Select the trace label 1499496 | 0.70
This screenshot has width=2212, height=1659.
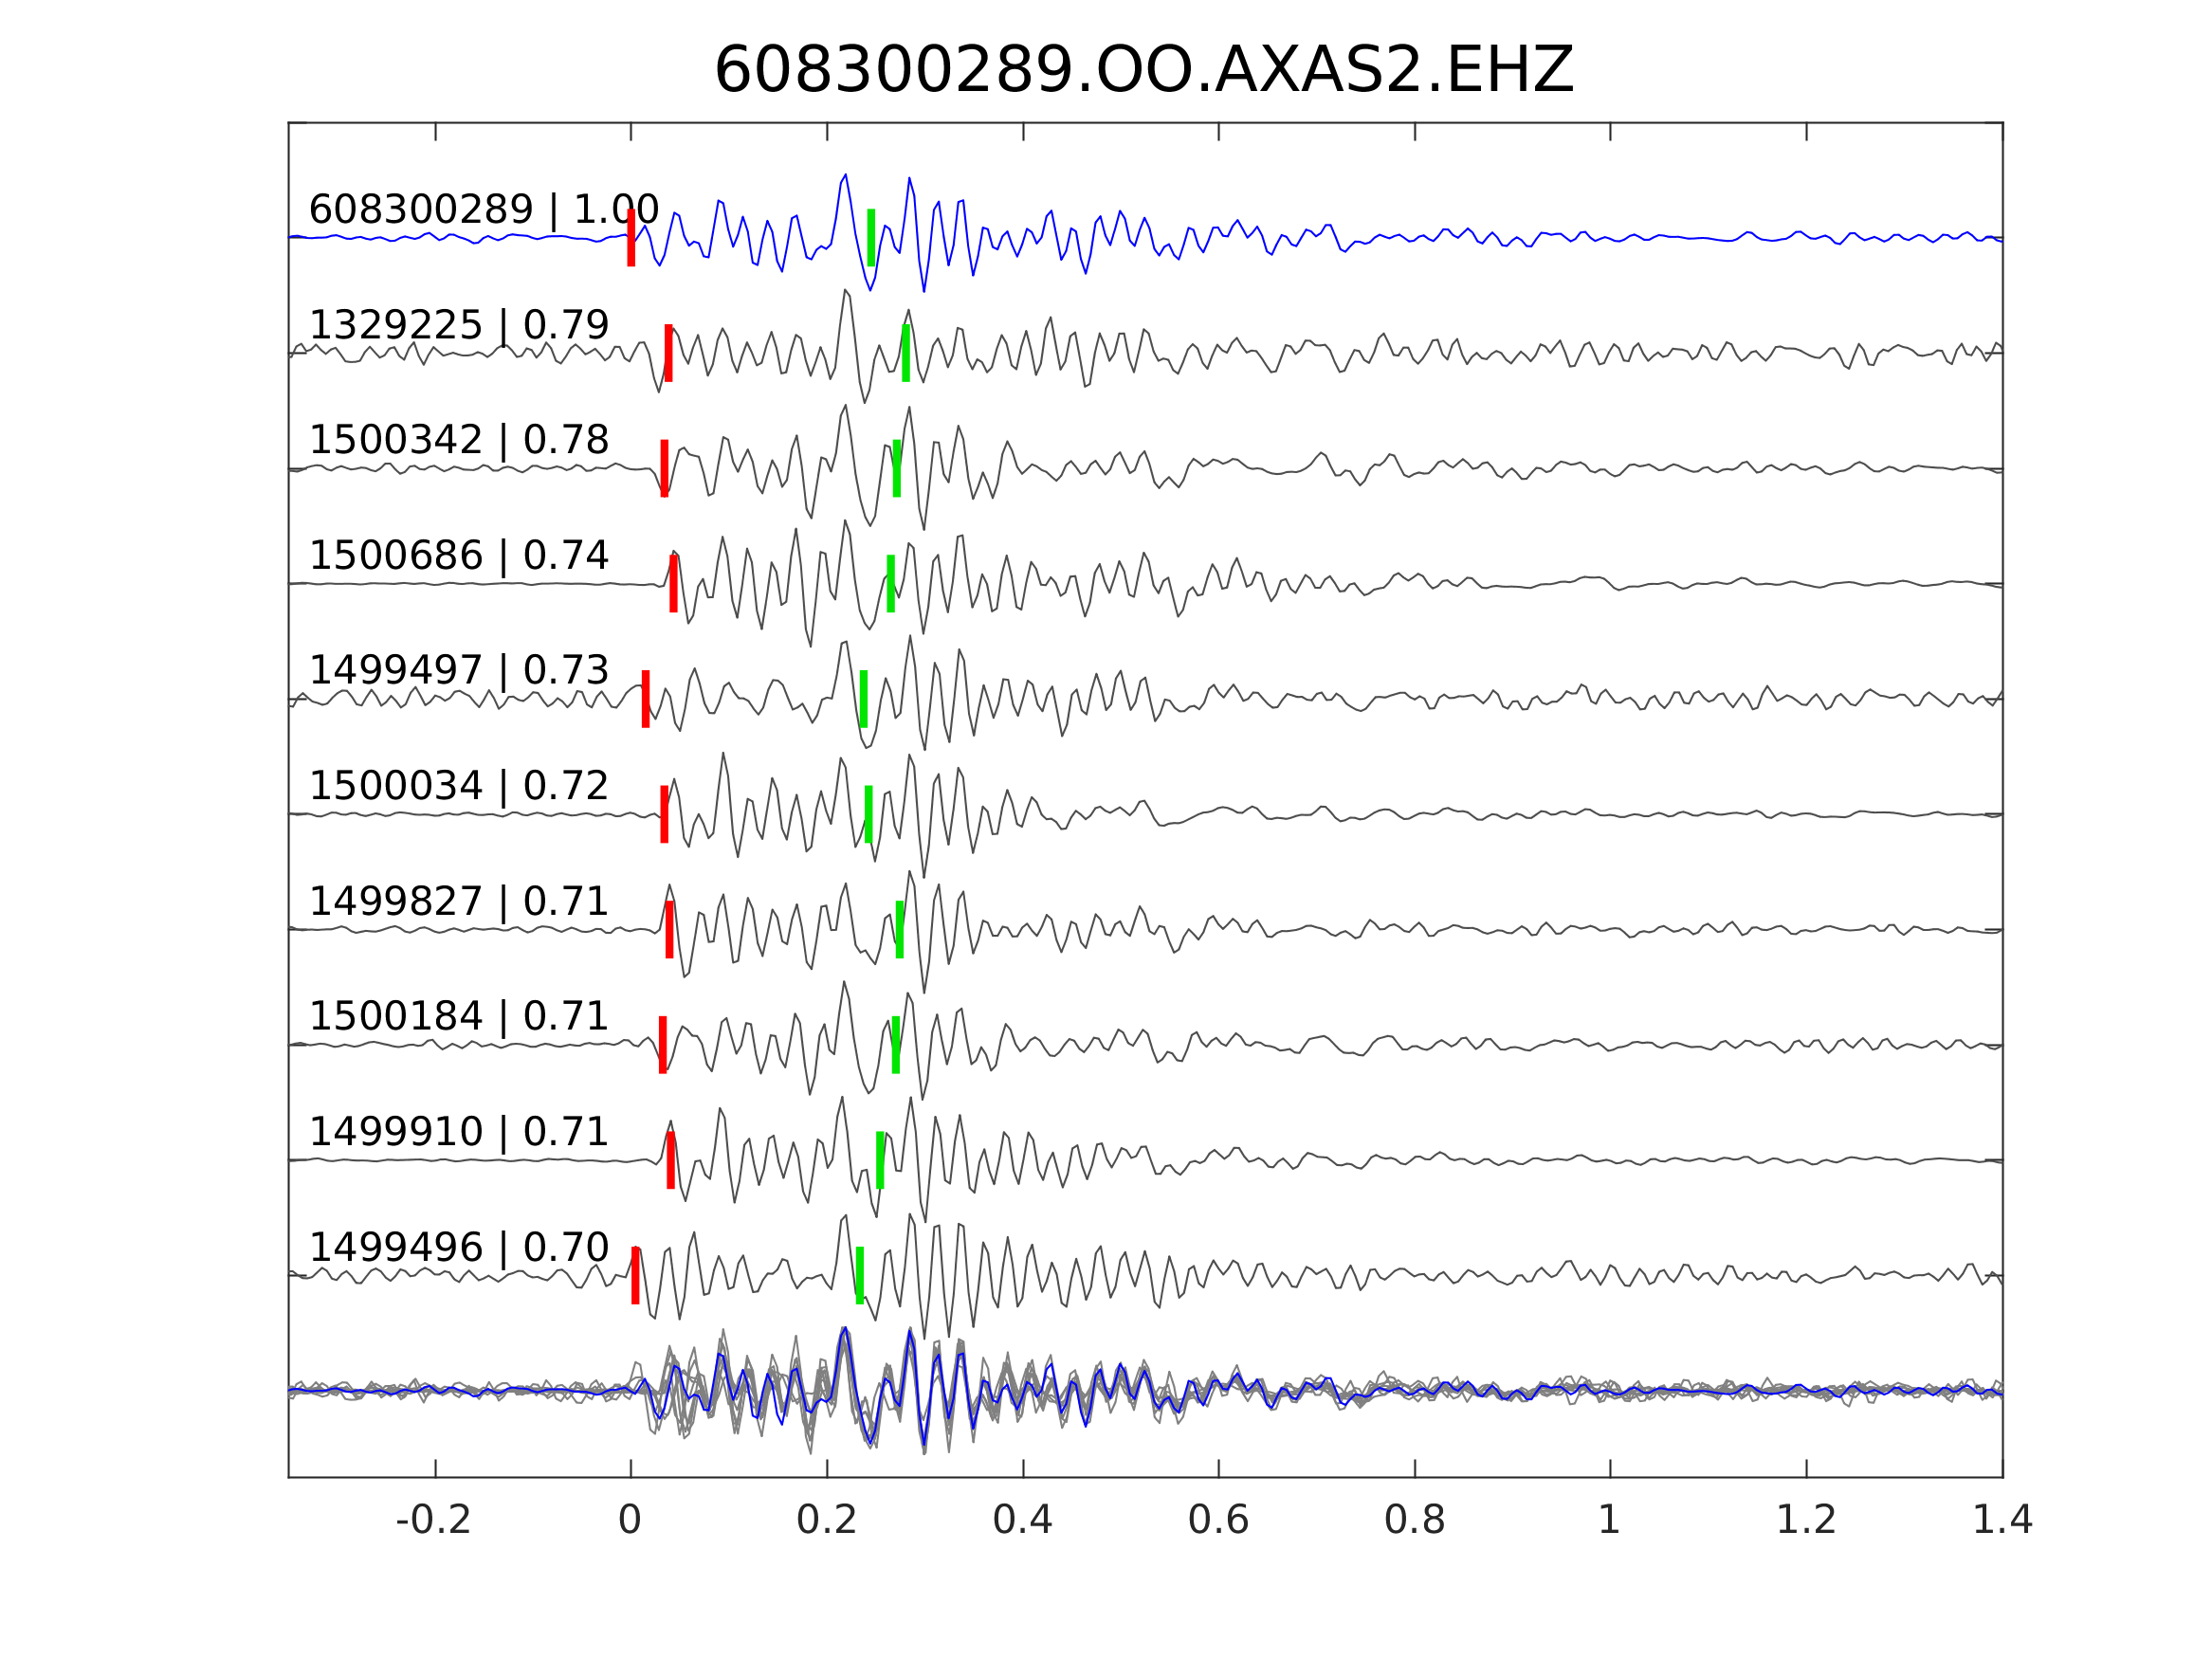458,1247
